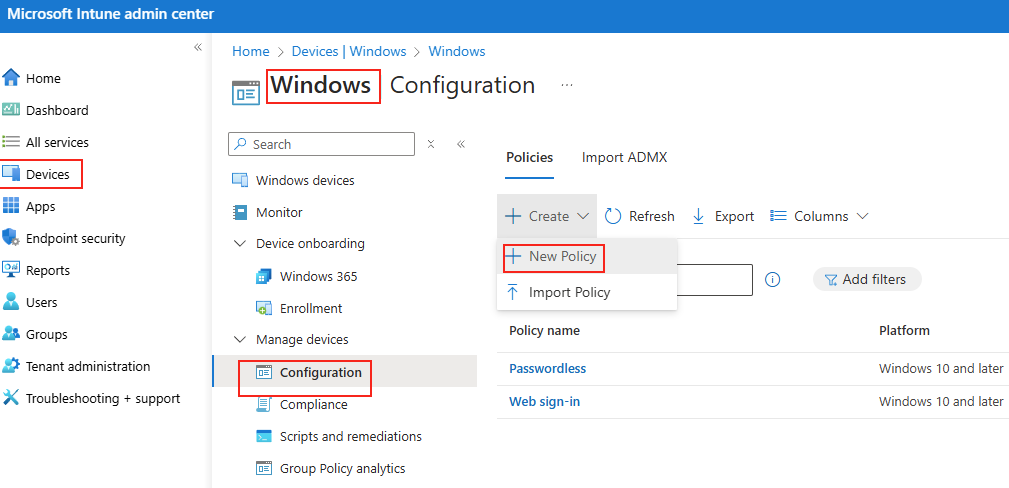This screenshot has width=1009, height=488.
Task: Open Group Policy analytics menu item
Action: click(342, 468)
